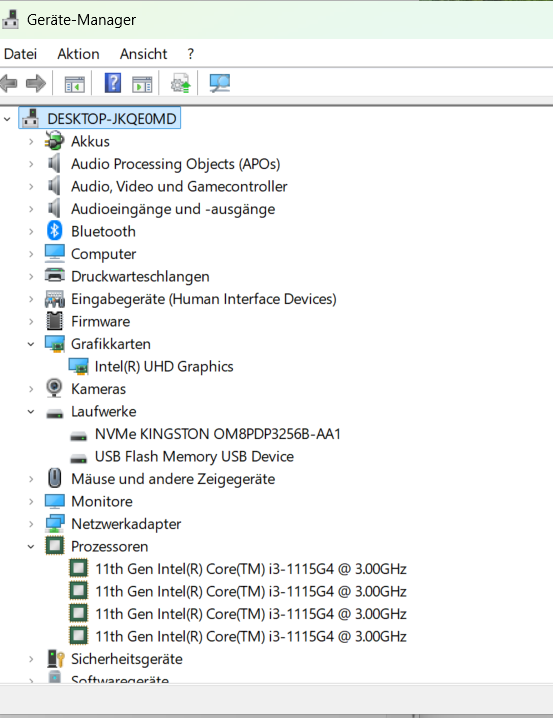The width and height of the screenshot is (553, 718).
Task: Click the Druckwarteschlangen printer icon
Action: (55, 276)
